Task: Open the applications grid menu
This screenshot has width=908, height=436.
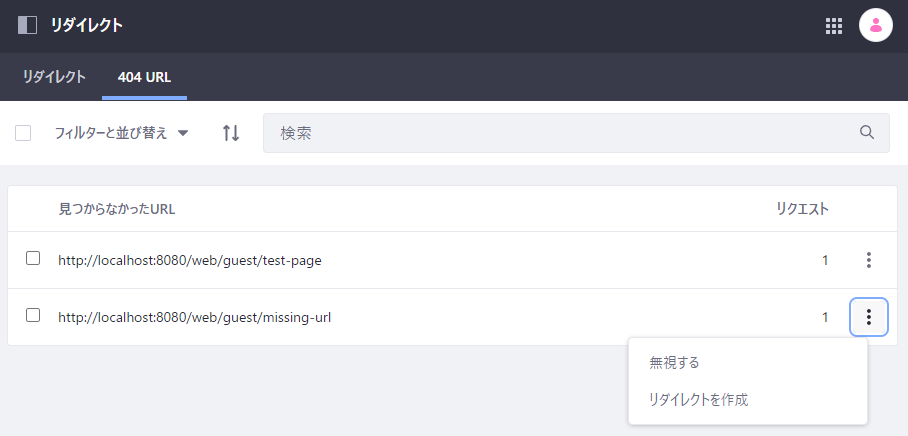Action: [x=834, y=26]
